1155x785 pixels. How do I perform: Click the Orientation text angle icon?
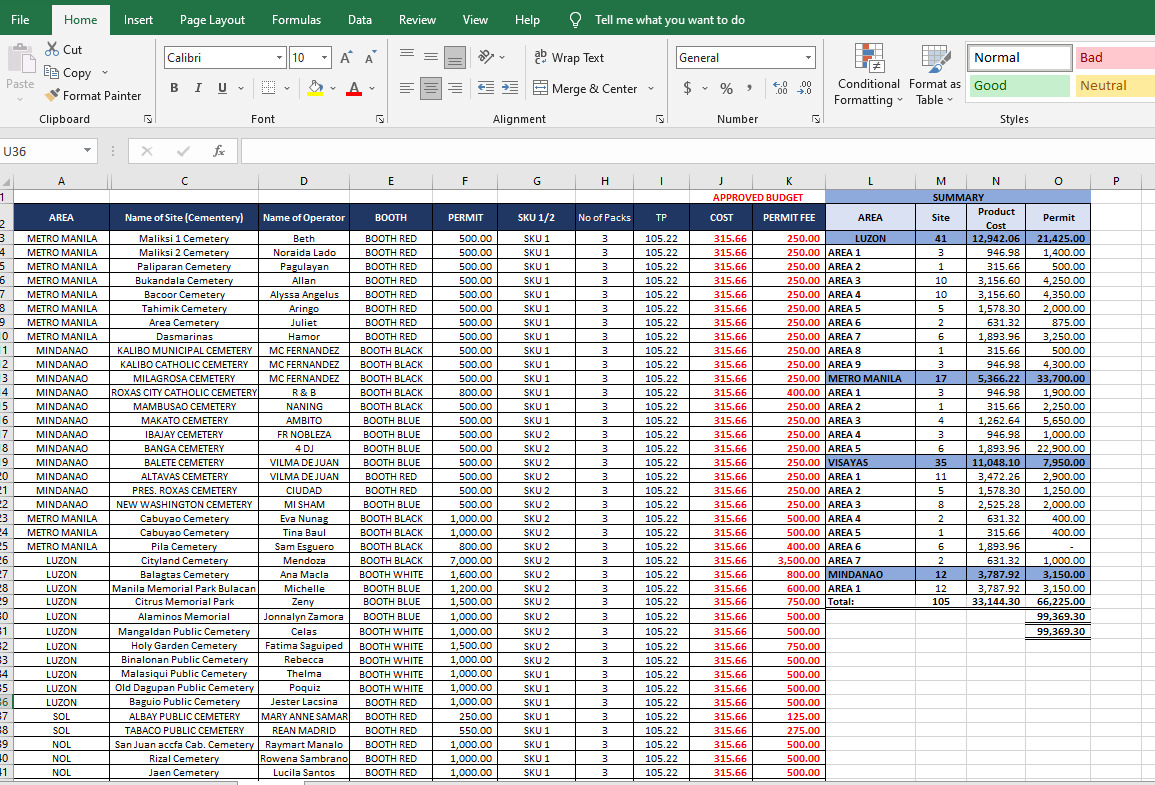(x=485, y=57)
